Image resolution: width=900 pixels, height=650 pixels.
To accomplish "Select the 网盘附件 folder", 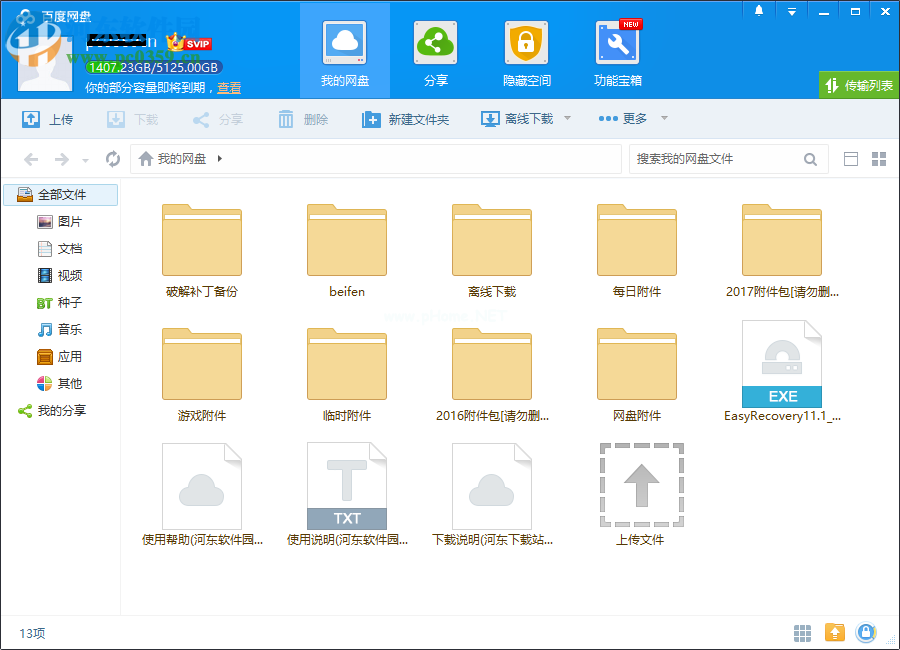I will [x=637, y=375].
